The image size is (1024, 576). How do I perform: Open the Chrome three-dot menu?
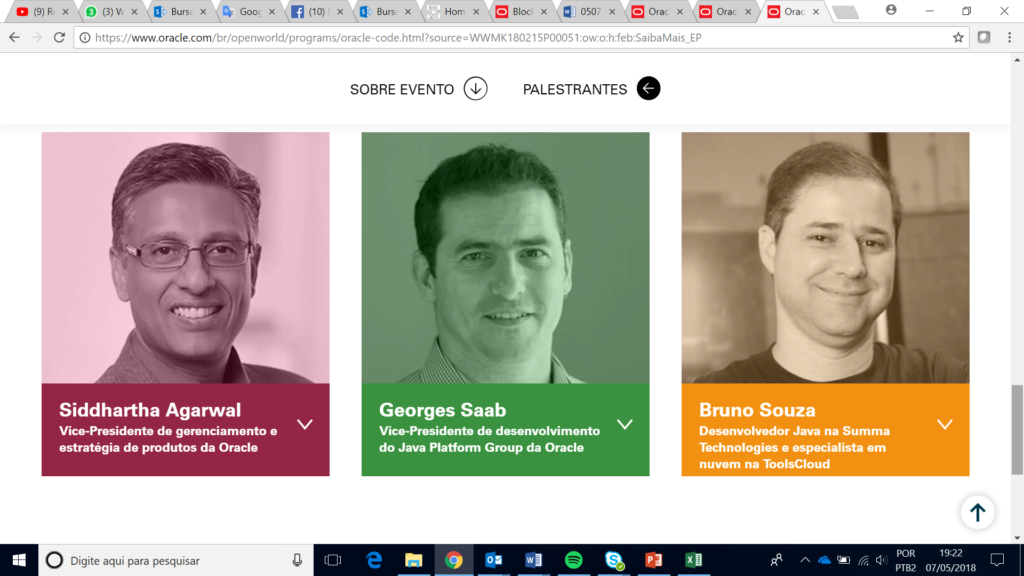point(1009,38)
